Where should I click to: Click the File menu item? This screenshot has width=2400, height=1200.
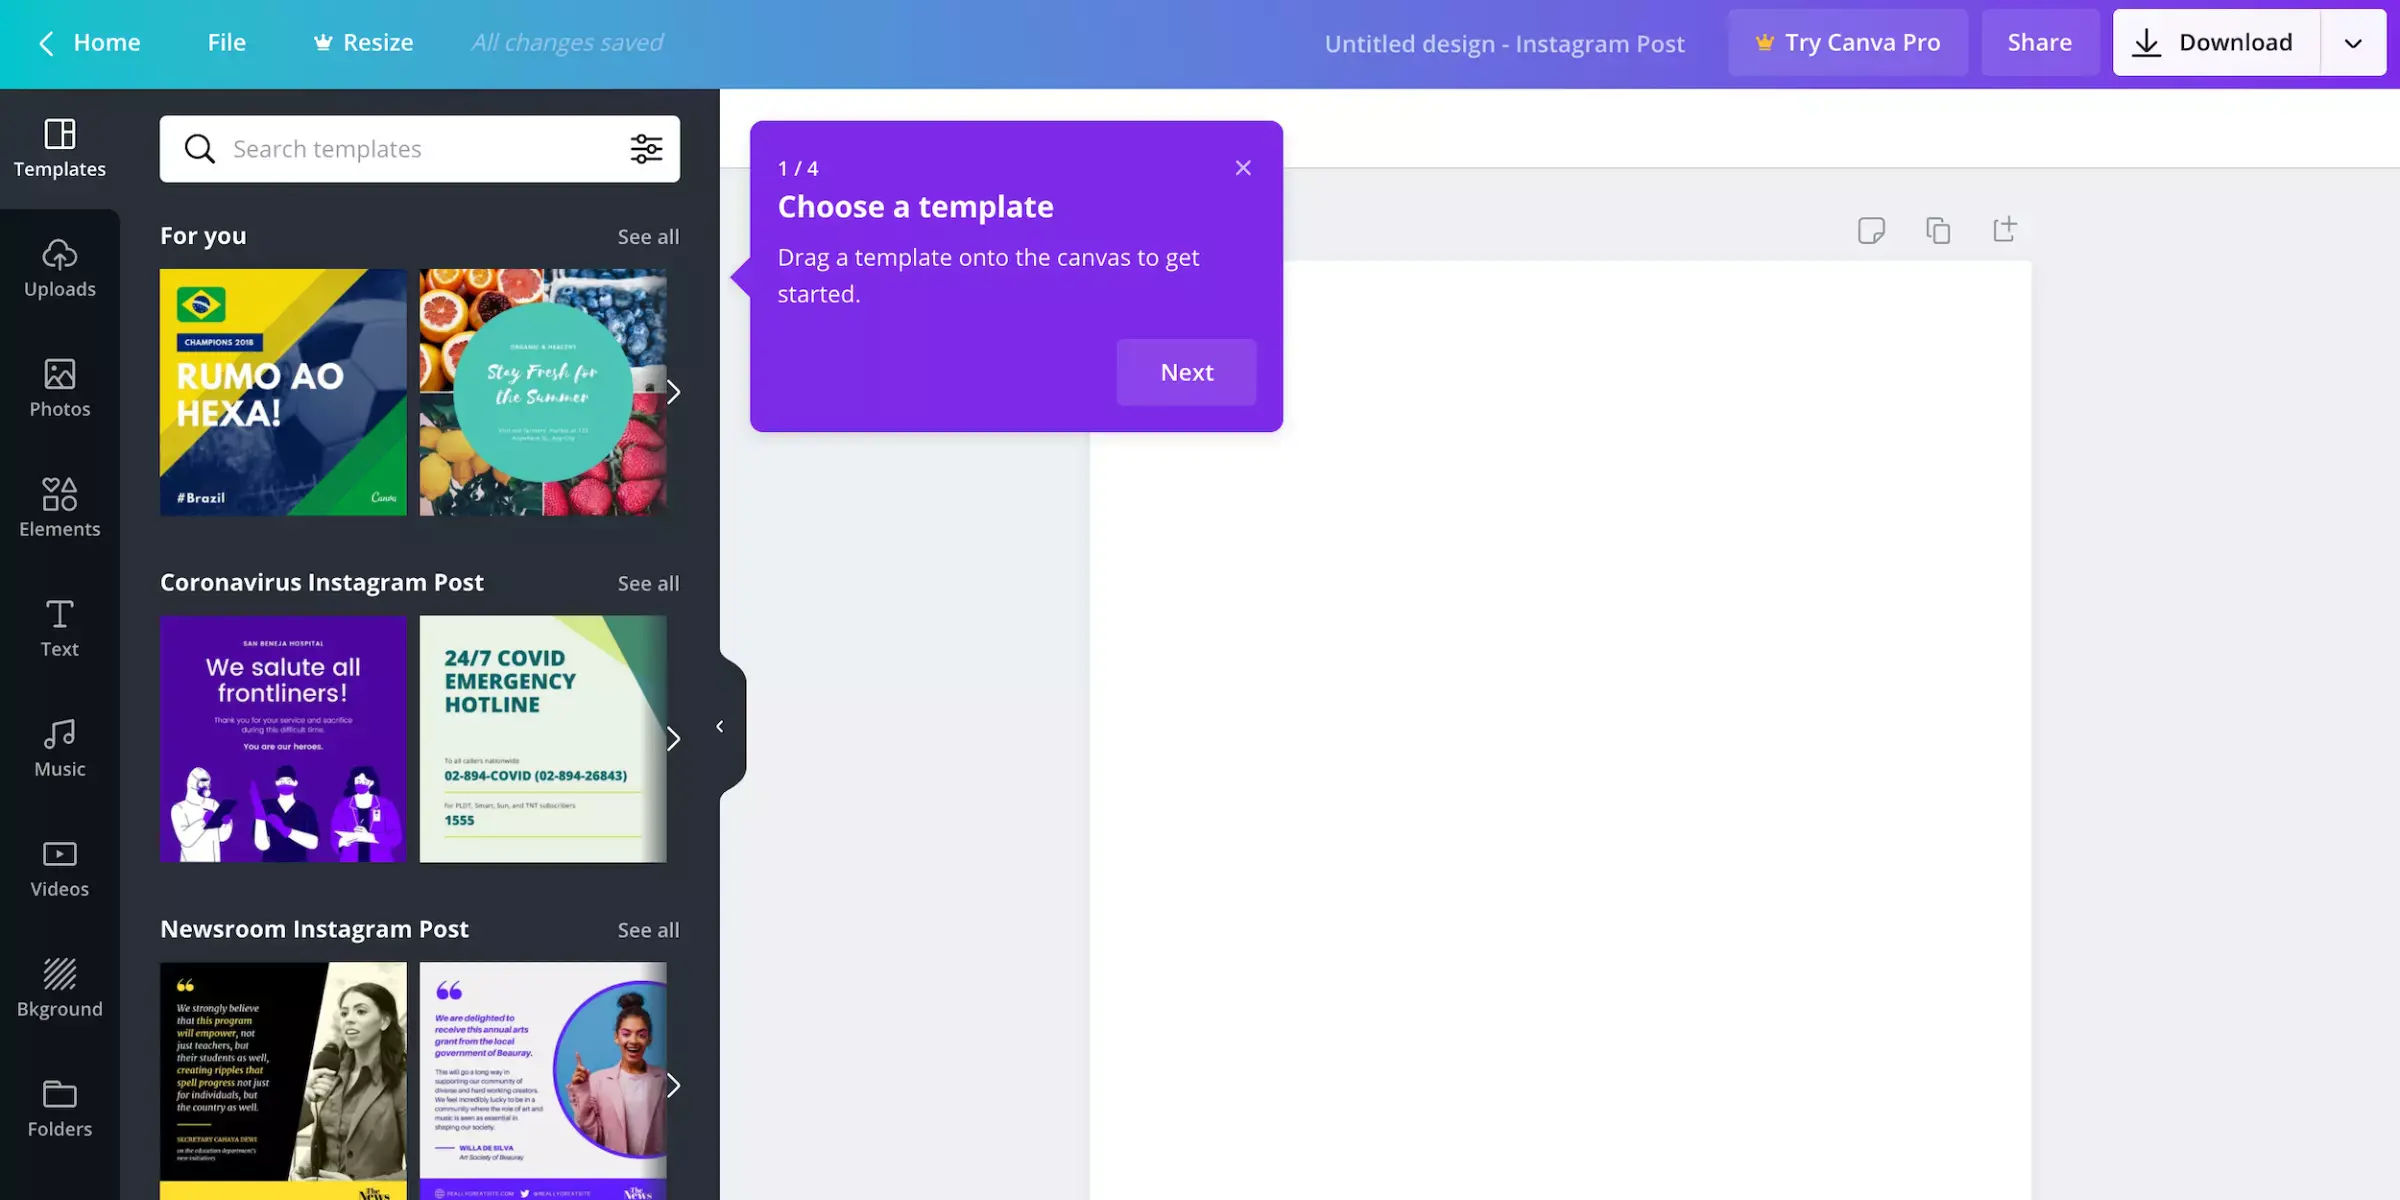pyautogui.click(x=227, y=41)
